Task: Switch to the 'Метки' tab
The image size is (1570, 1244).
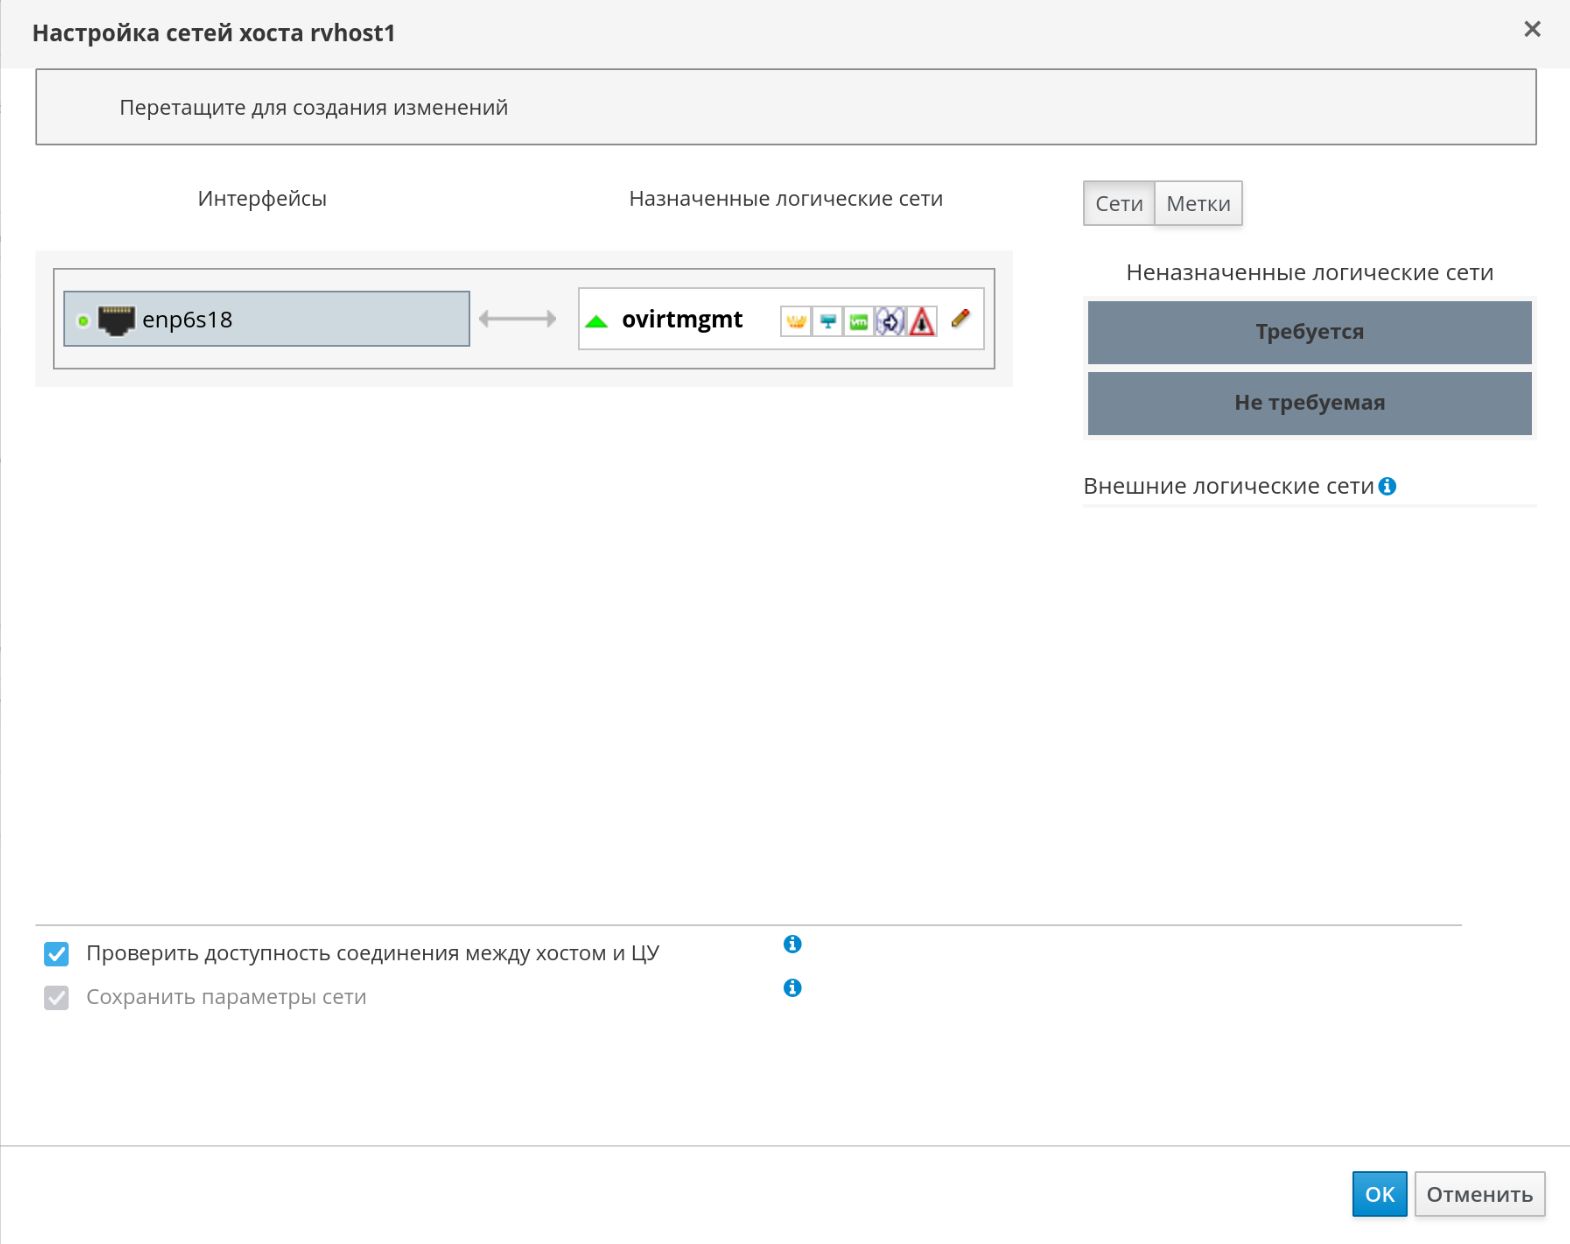Action: tap(1198, 204)
